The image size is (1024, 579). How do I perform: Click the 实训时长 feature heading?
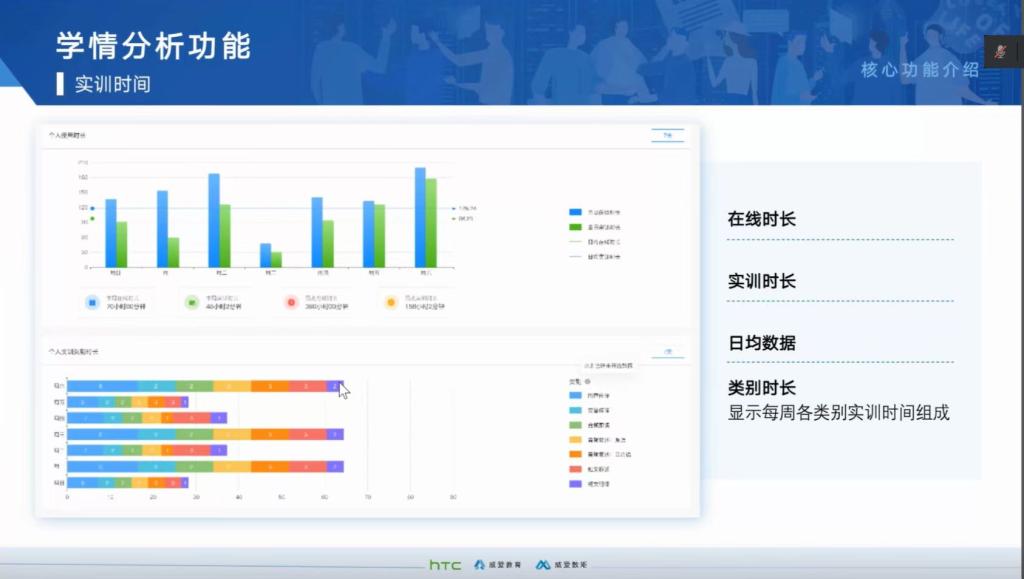pos(761,281)
